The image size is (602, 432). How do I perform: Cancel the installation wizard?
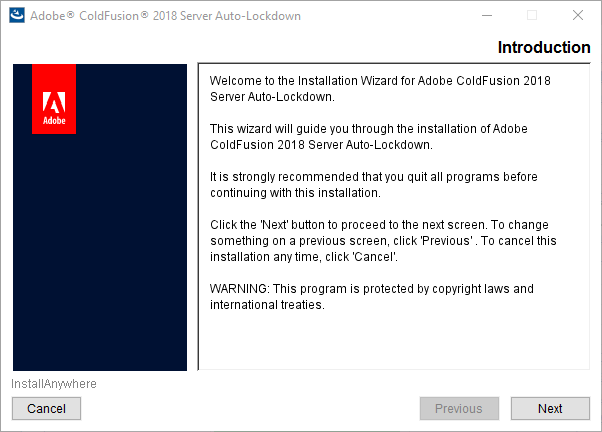point(46,409)
